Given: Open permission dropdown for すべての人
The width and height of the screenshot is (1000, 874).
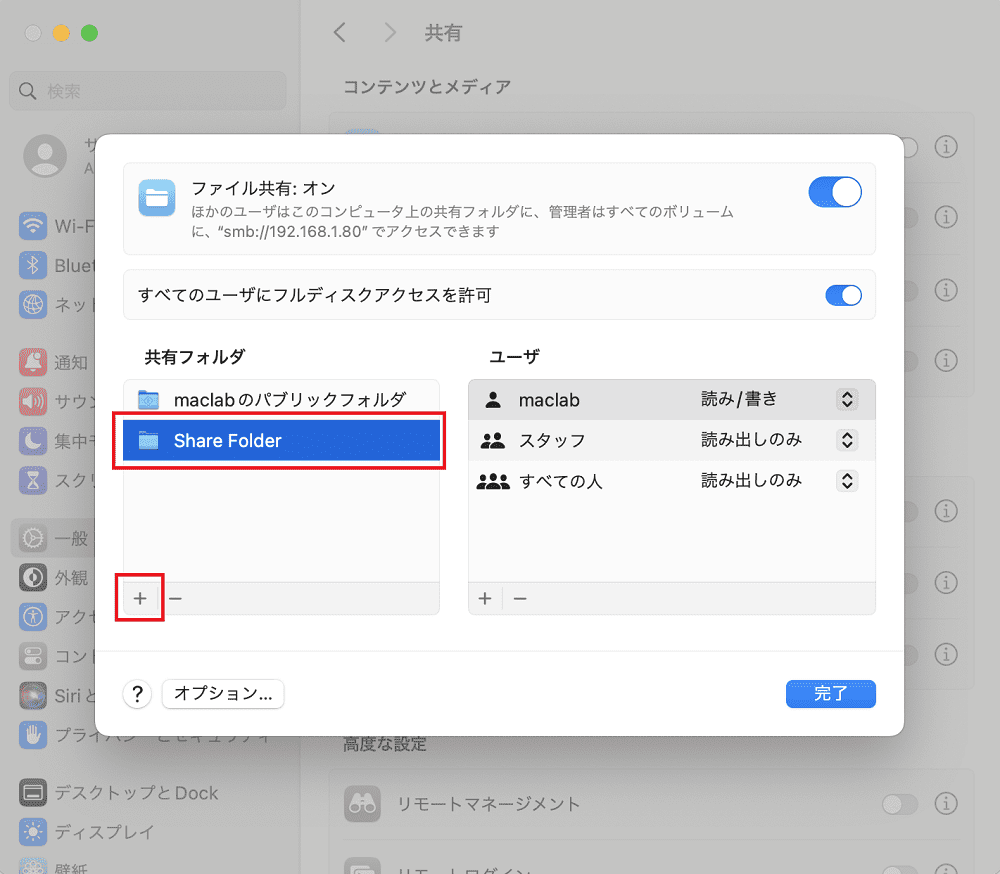Looking at the screenshot, I should 847,480.
